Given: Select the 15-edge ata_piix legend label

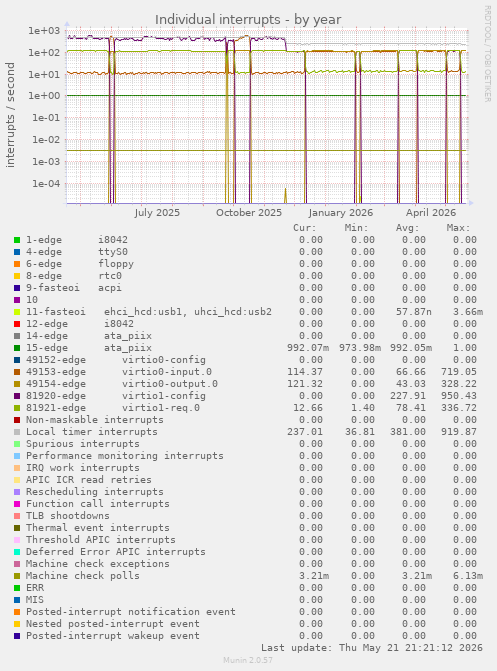Looking at the screenshot, I should click(89, 348).
